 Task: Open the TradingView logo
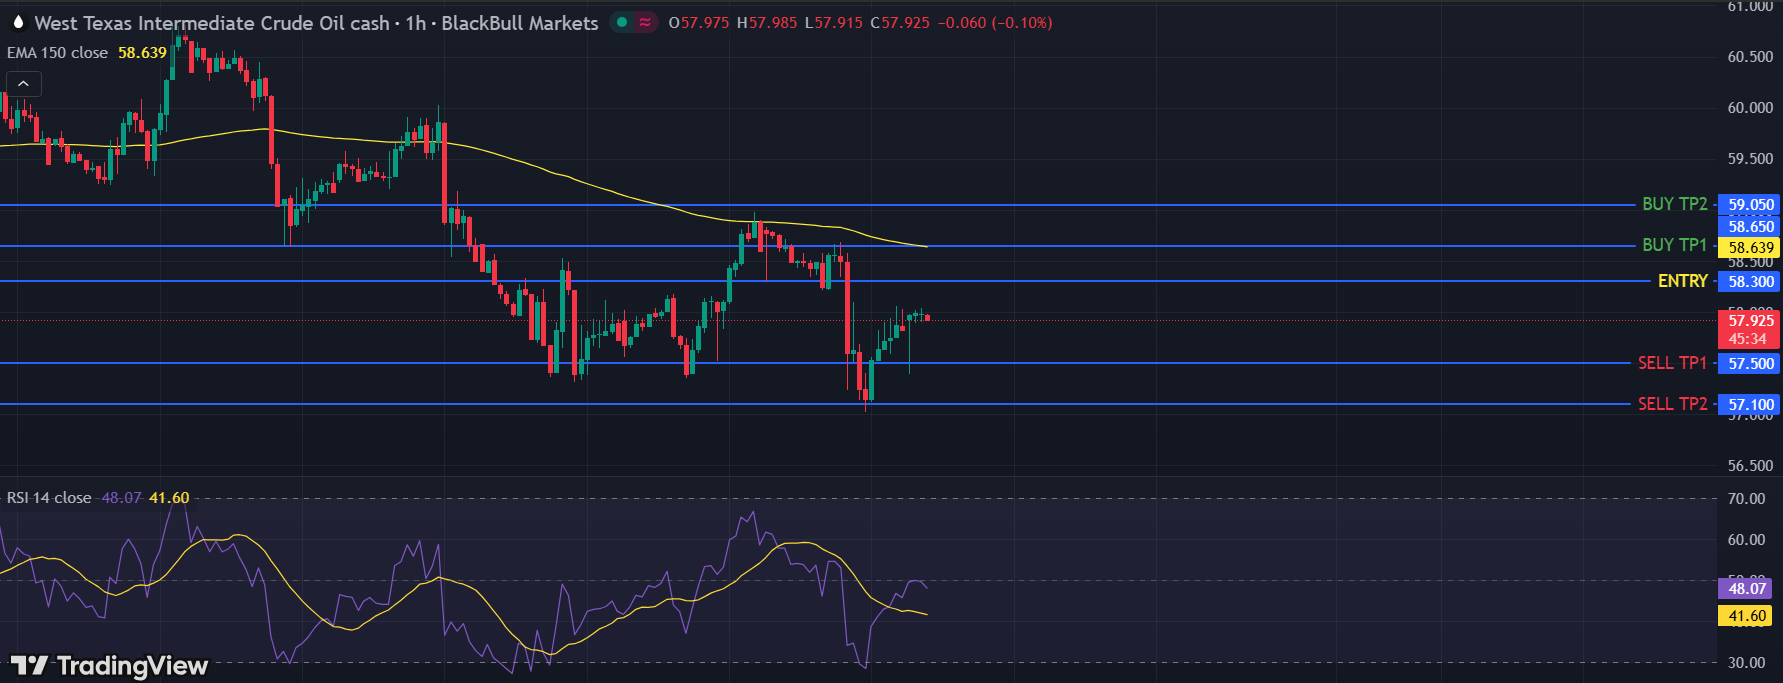coord(109,665)
